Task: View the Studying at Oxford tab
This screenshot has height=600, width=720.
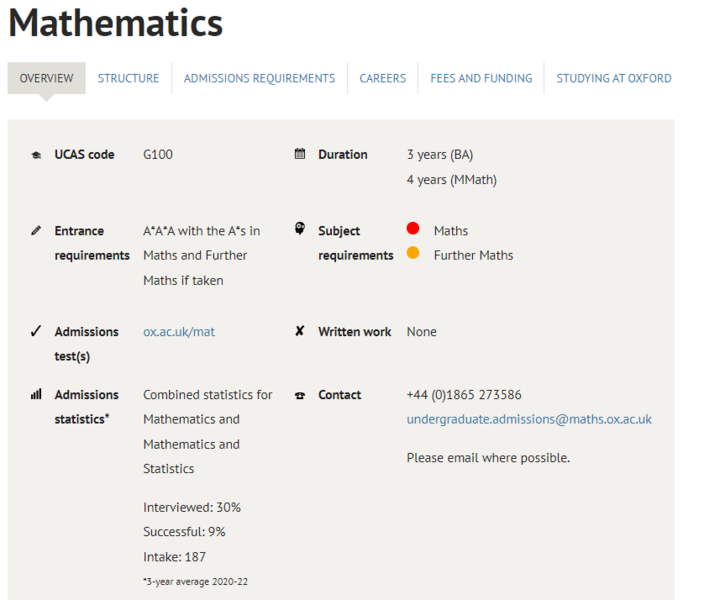Action: coord(613,78)
